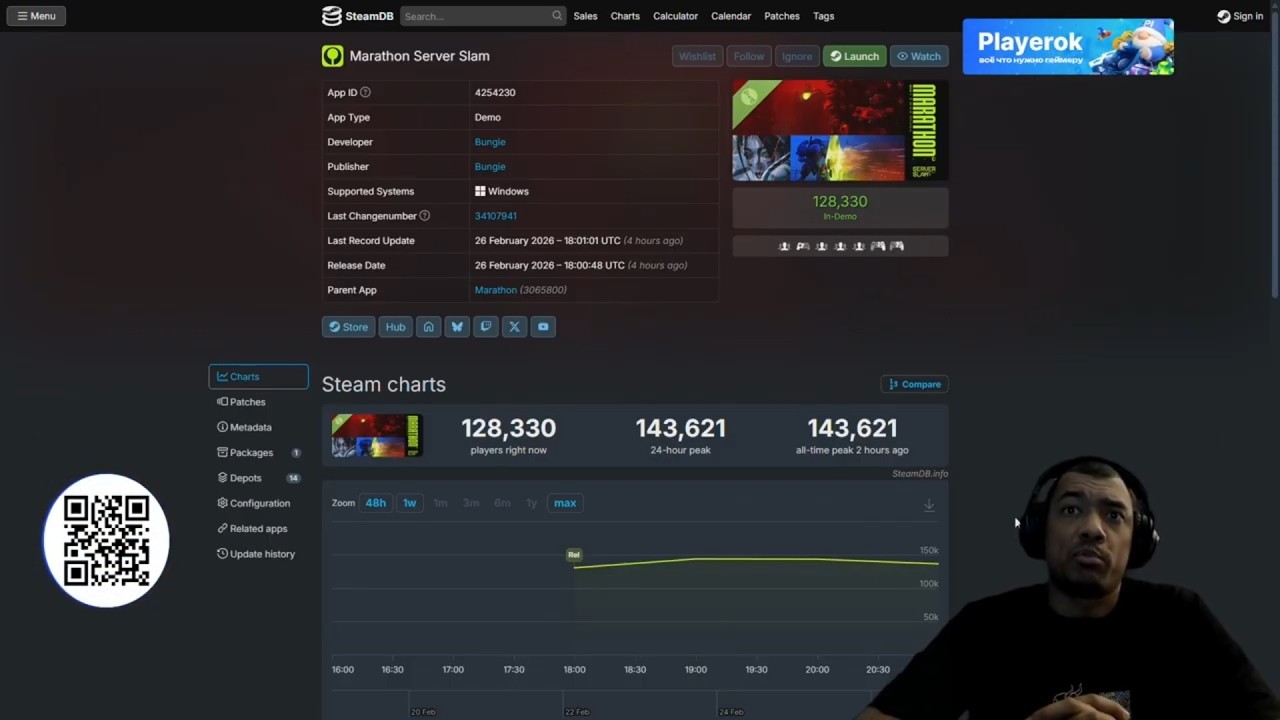Open the top navigation Patches page

pyautogui.click(x=782, y=16)
